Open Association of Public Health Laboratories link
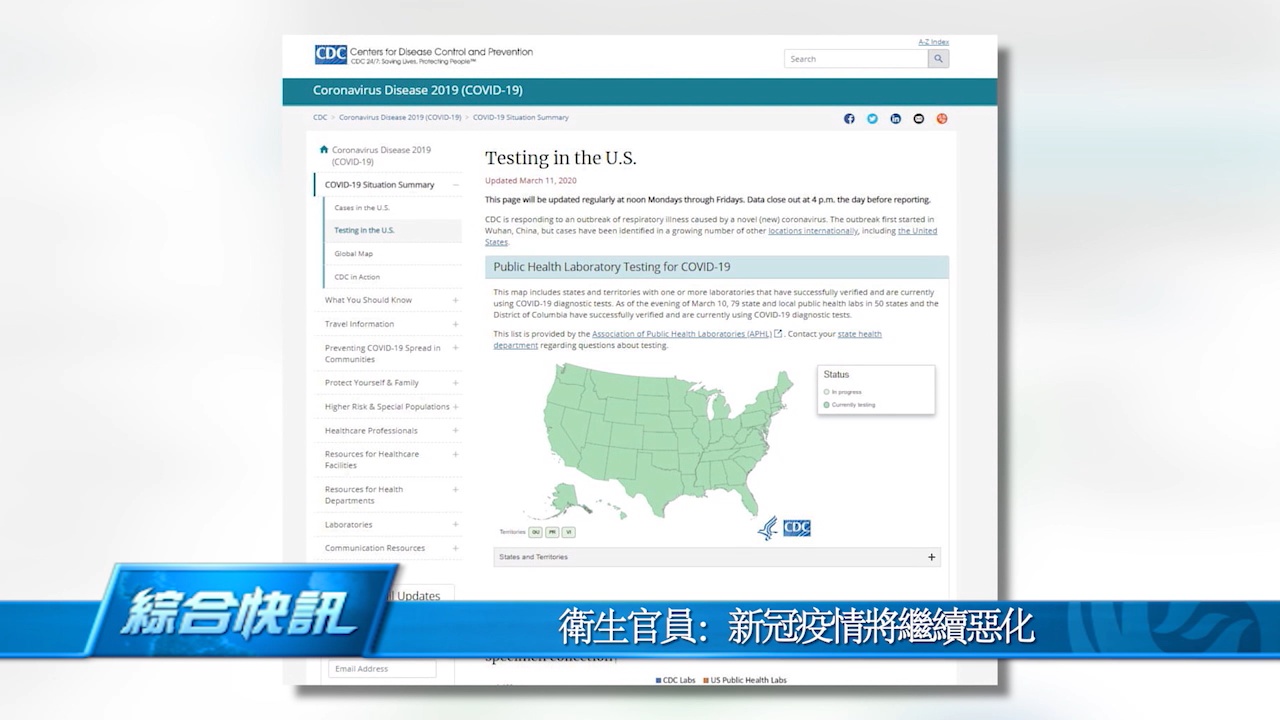The width and height of the screenshot is (1280, 720). point(682,333)
